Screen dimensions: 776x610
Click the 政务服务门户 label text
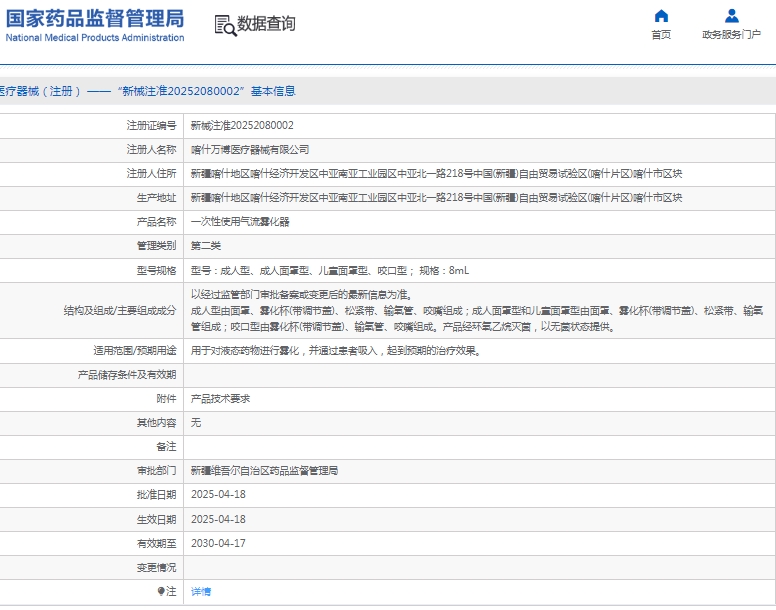[x=731, y=35]
